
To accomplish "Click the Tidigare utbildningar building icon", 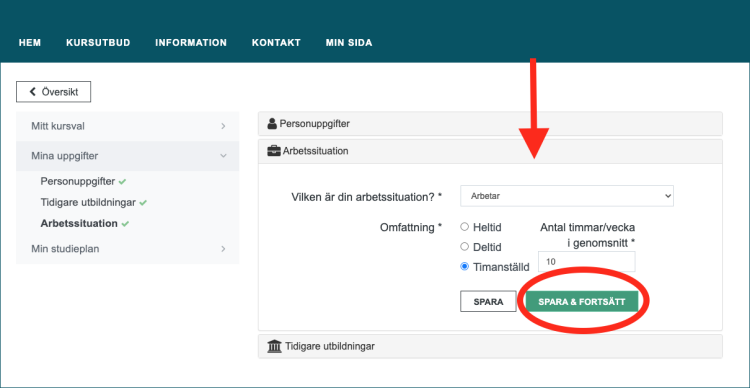I will (x=275, y=346).
